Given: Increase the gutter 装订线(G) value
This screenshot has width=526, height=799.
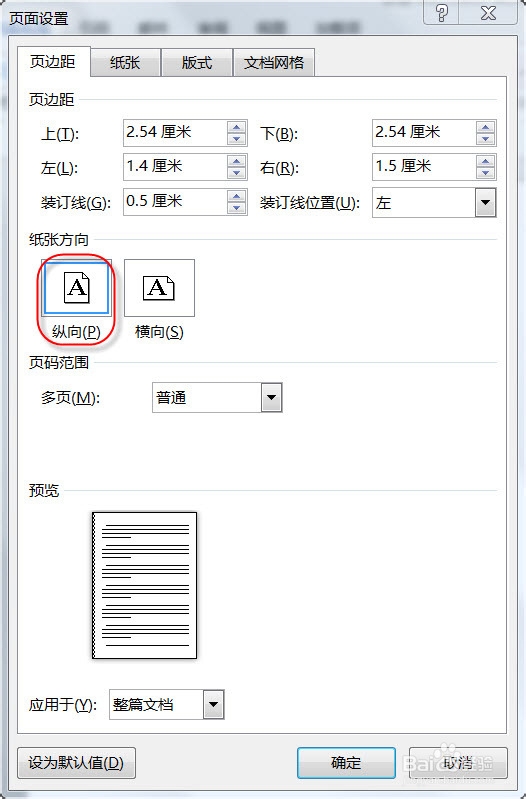Looking at the screenshot, I should (236, 196).
